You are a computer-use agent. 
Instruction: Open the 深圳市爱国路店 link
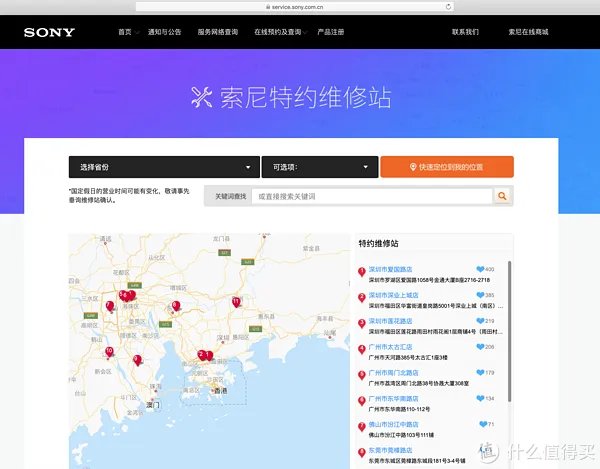(390, 269)
